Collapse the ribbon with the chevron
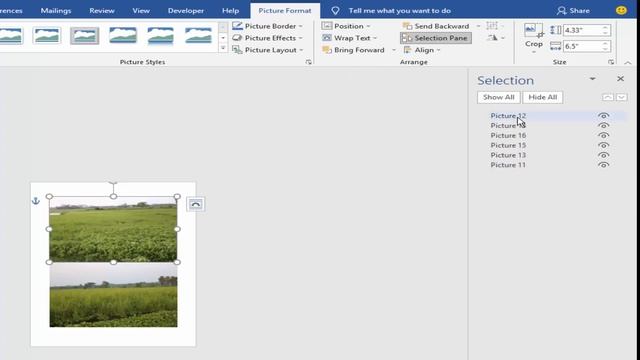The width and height of the screenshot is (640, 360). click(x=628, y=62)
